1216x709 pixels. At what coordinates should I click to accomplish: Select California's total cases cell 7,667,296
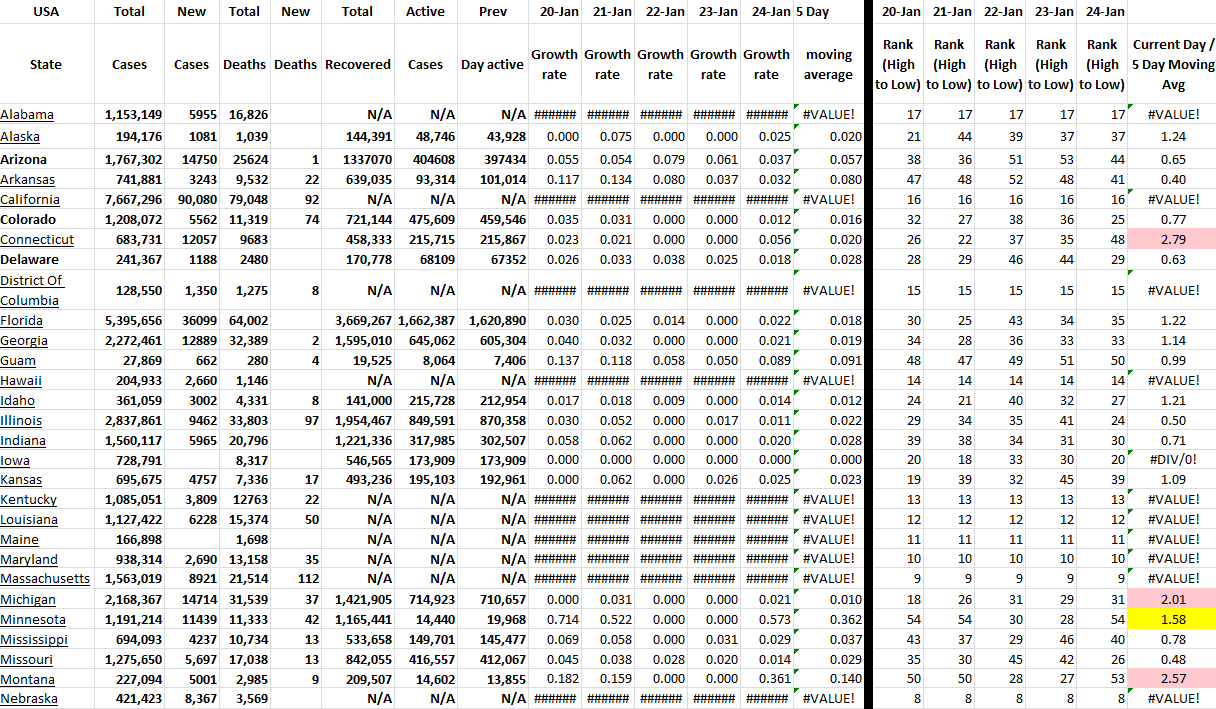(x=133, y=199)
